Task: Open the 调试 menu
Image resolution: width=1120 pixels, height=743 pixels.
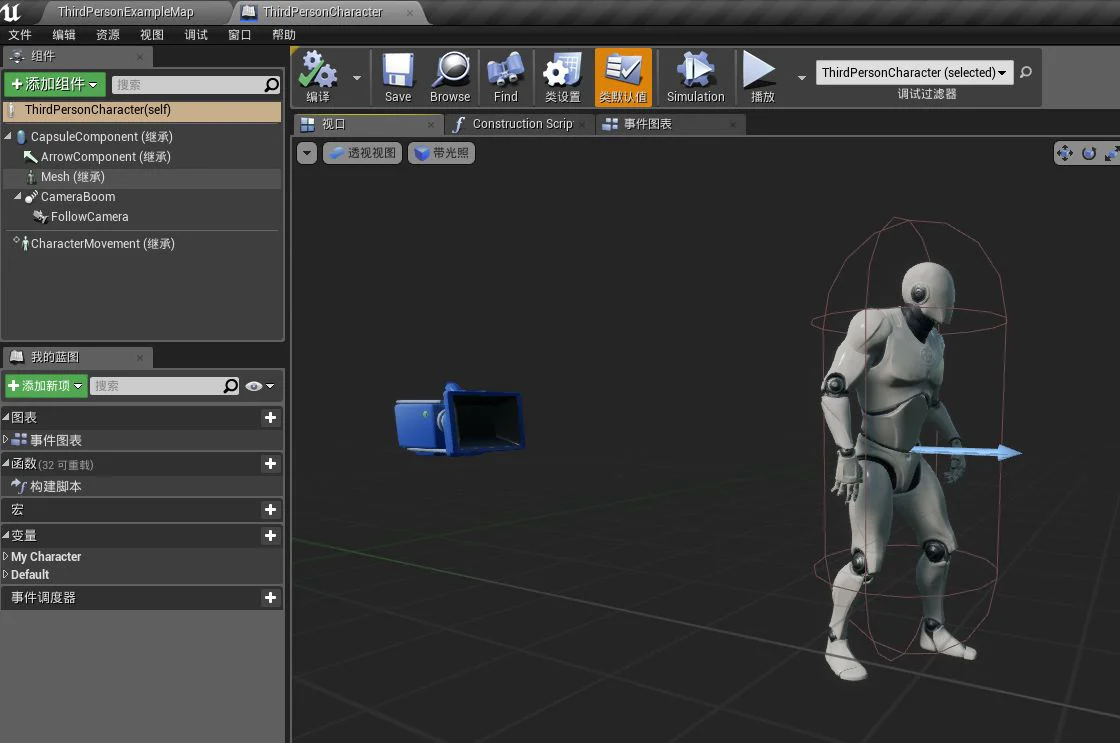Action: pyautogui.click(x=196, y=34)
